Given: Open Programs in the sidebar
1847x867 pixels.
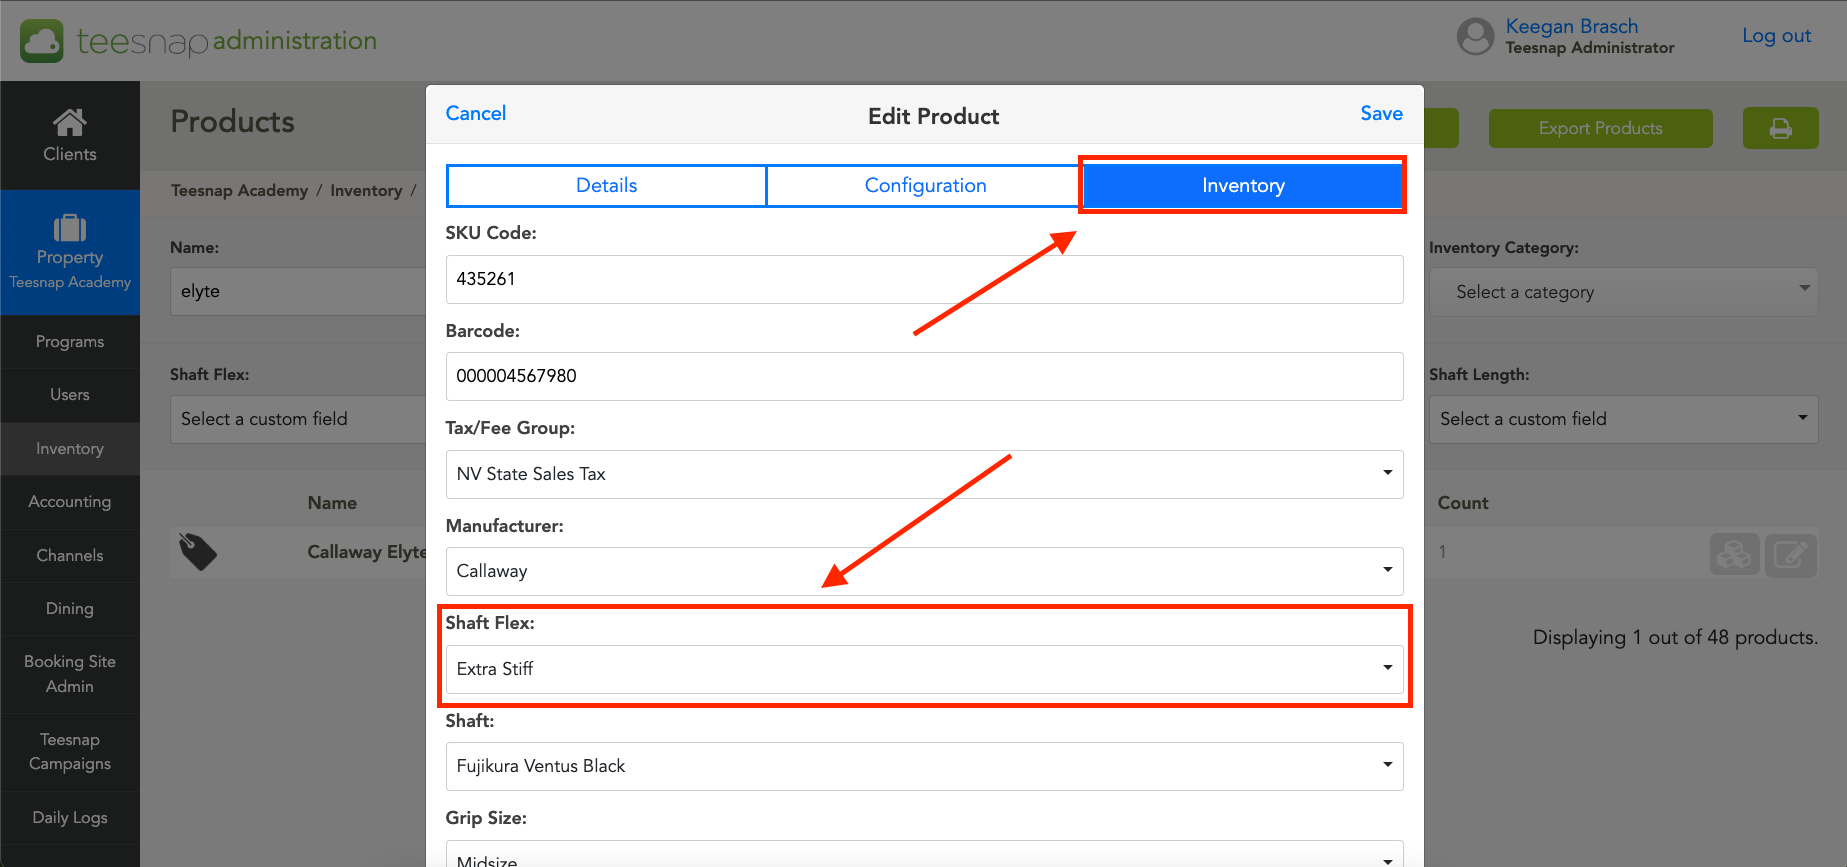Looking at the screenshot, I should click(70, 342).
